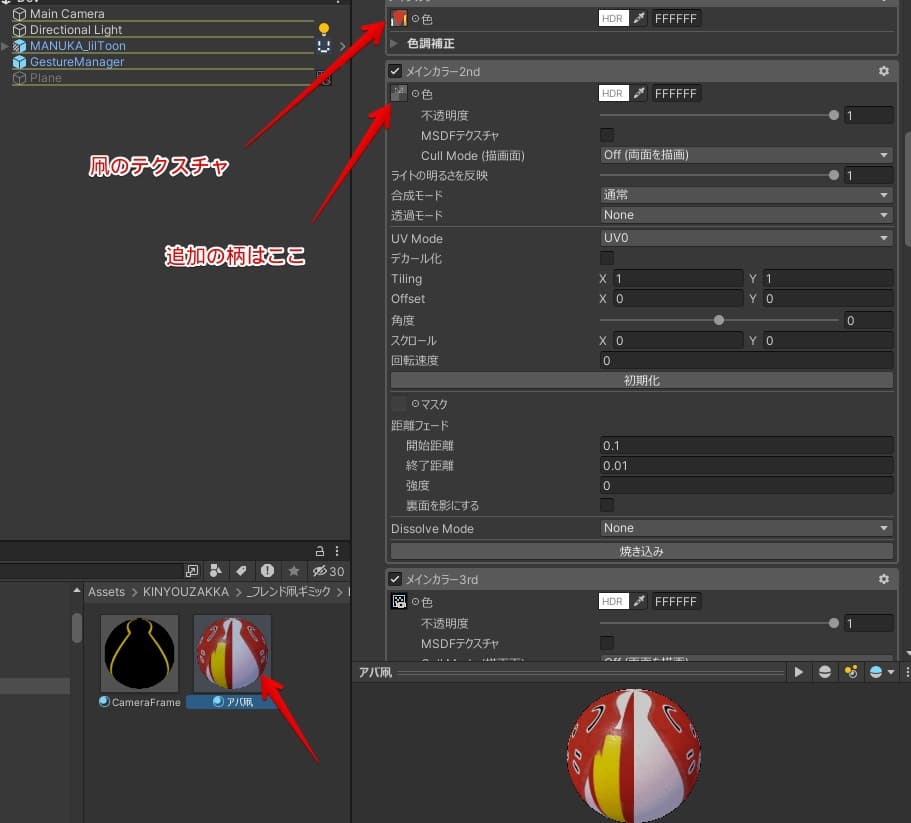Click the 不透明度 slider of メインカラー2nd

[x=719, y=116]
